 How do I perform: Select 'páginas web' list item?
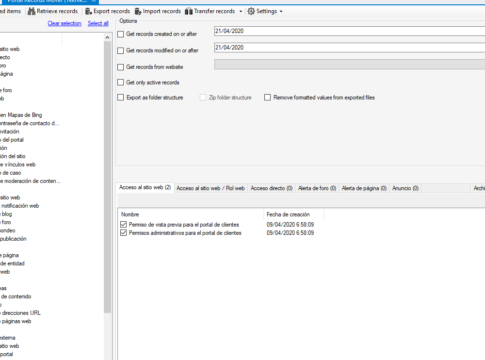point(16,321)
